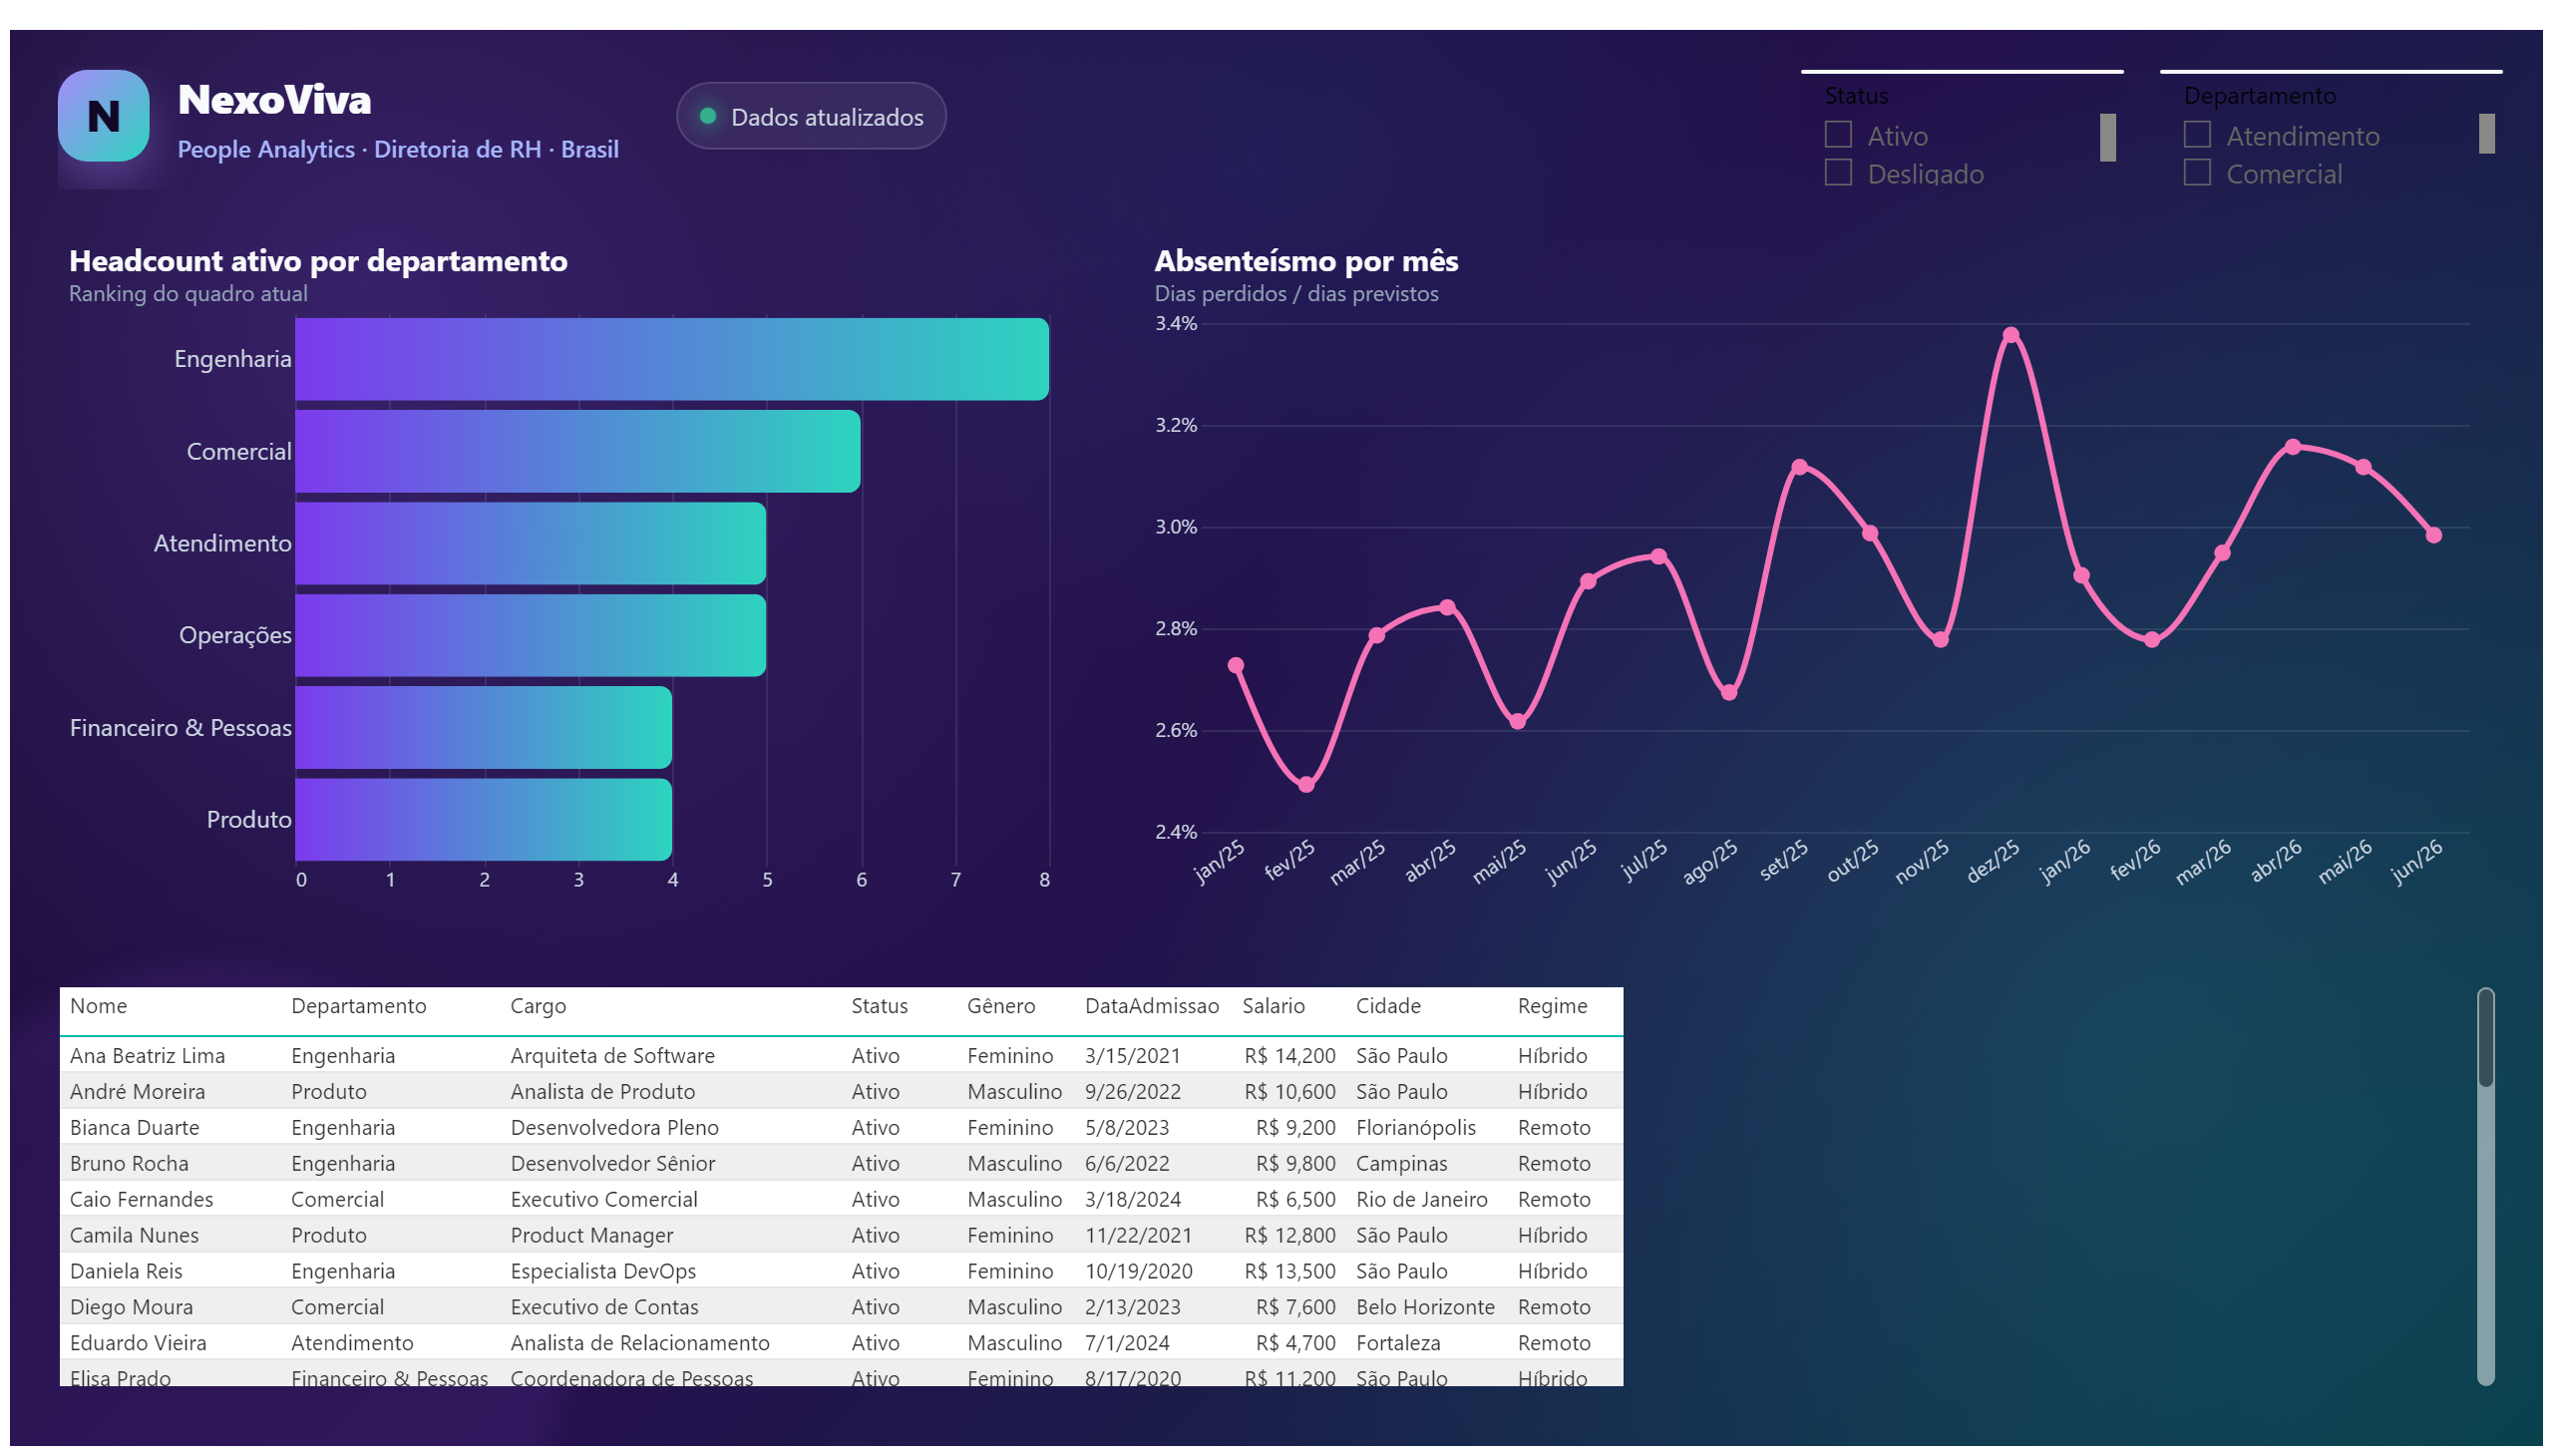Click the Bianca Duarte name cell
The width and height of the screenshot is (2553, 1456).
(134, 1127)
